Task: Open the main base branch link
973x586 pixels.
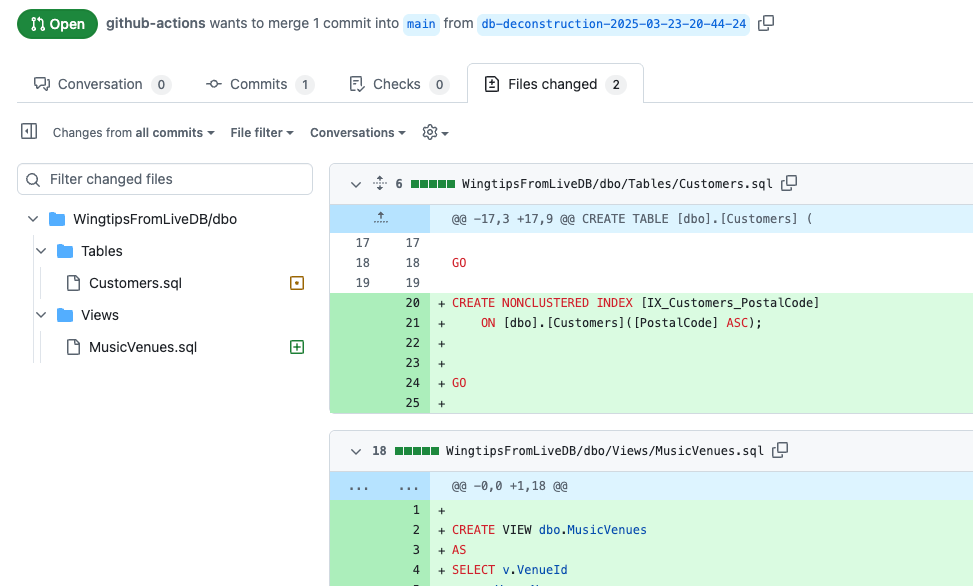Action: (x=421, y=24)
